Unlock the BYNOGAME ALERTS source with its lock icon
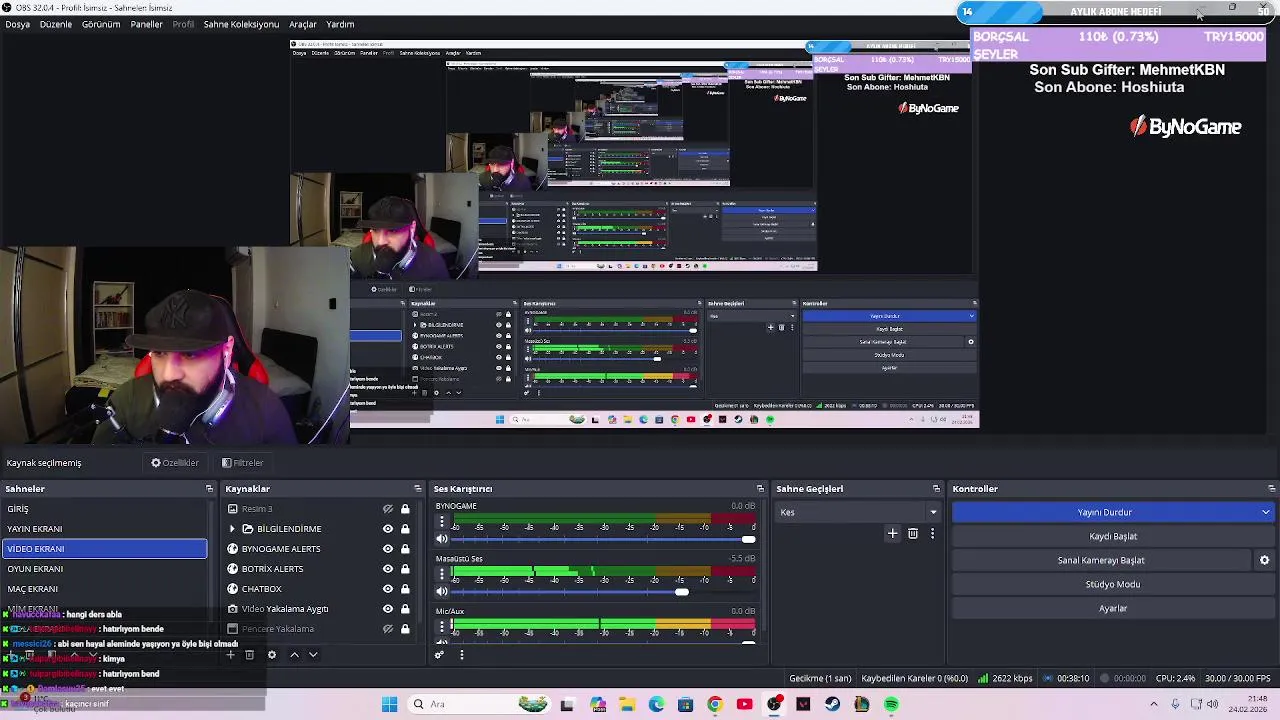This screenshot has width=1280, height=720. point(405,549)
